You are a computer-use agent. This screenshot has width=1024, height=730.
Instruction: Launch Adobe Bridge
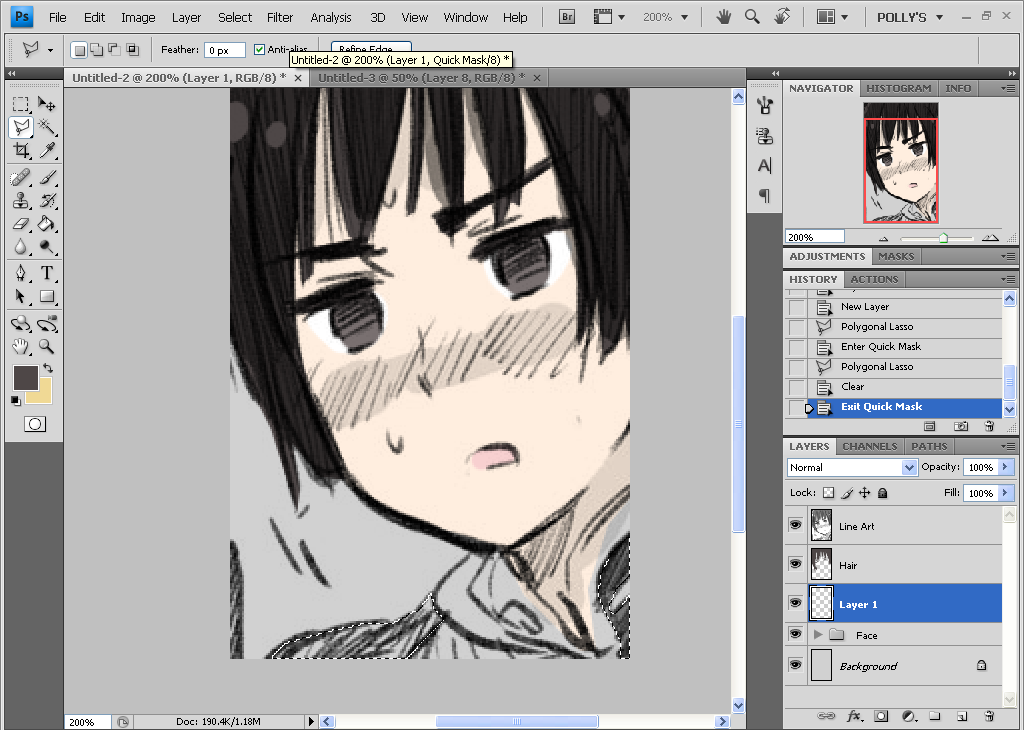pos(567,18)
